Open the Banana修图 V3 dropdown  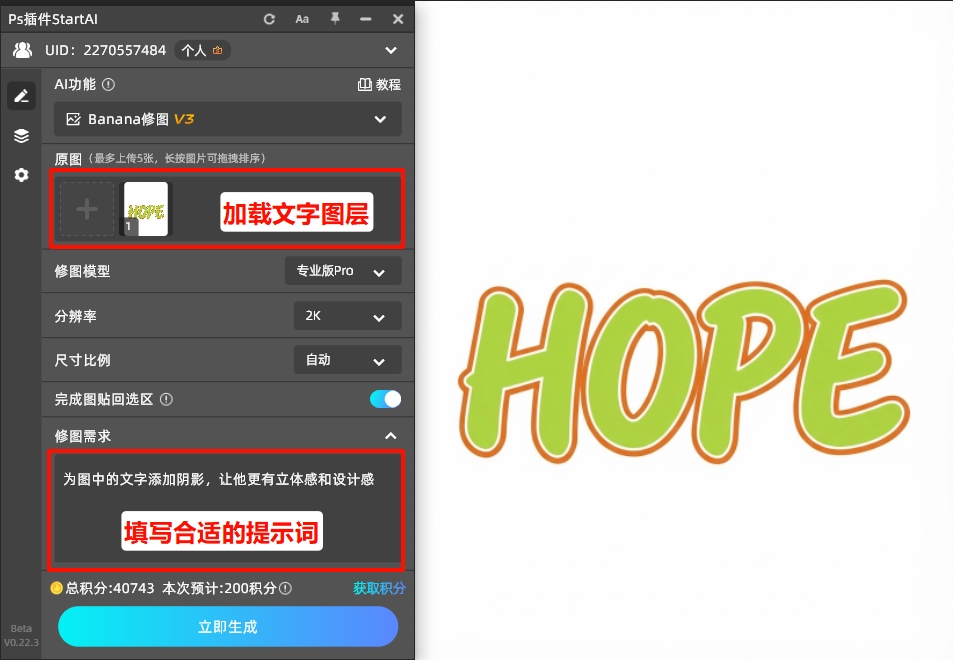[x=227, y=119]
